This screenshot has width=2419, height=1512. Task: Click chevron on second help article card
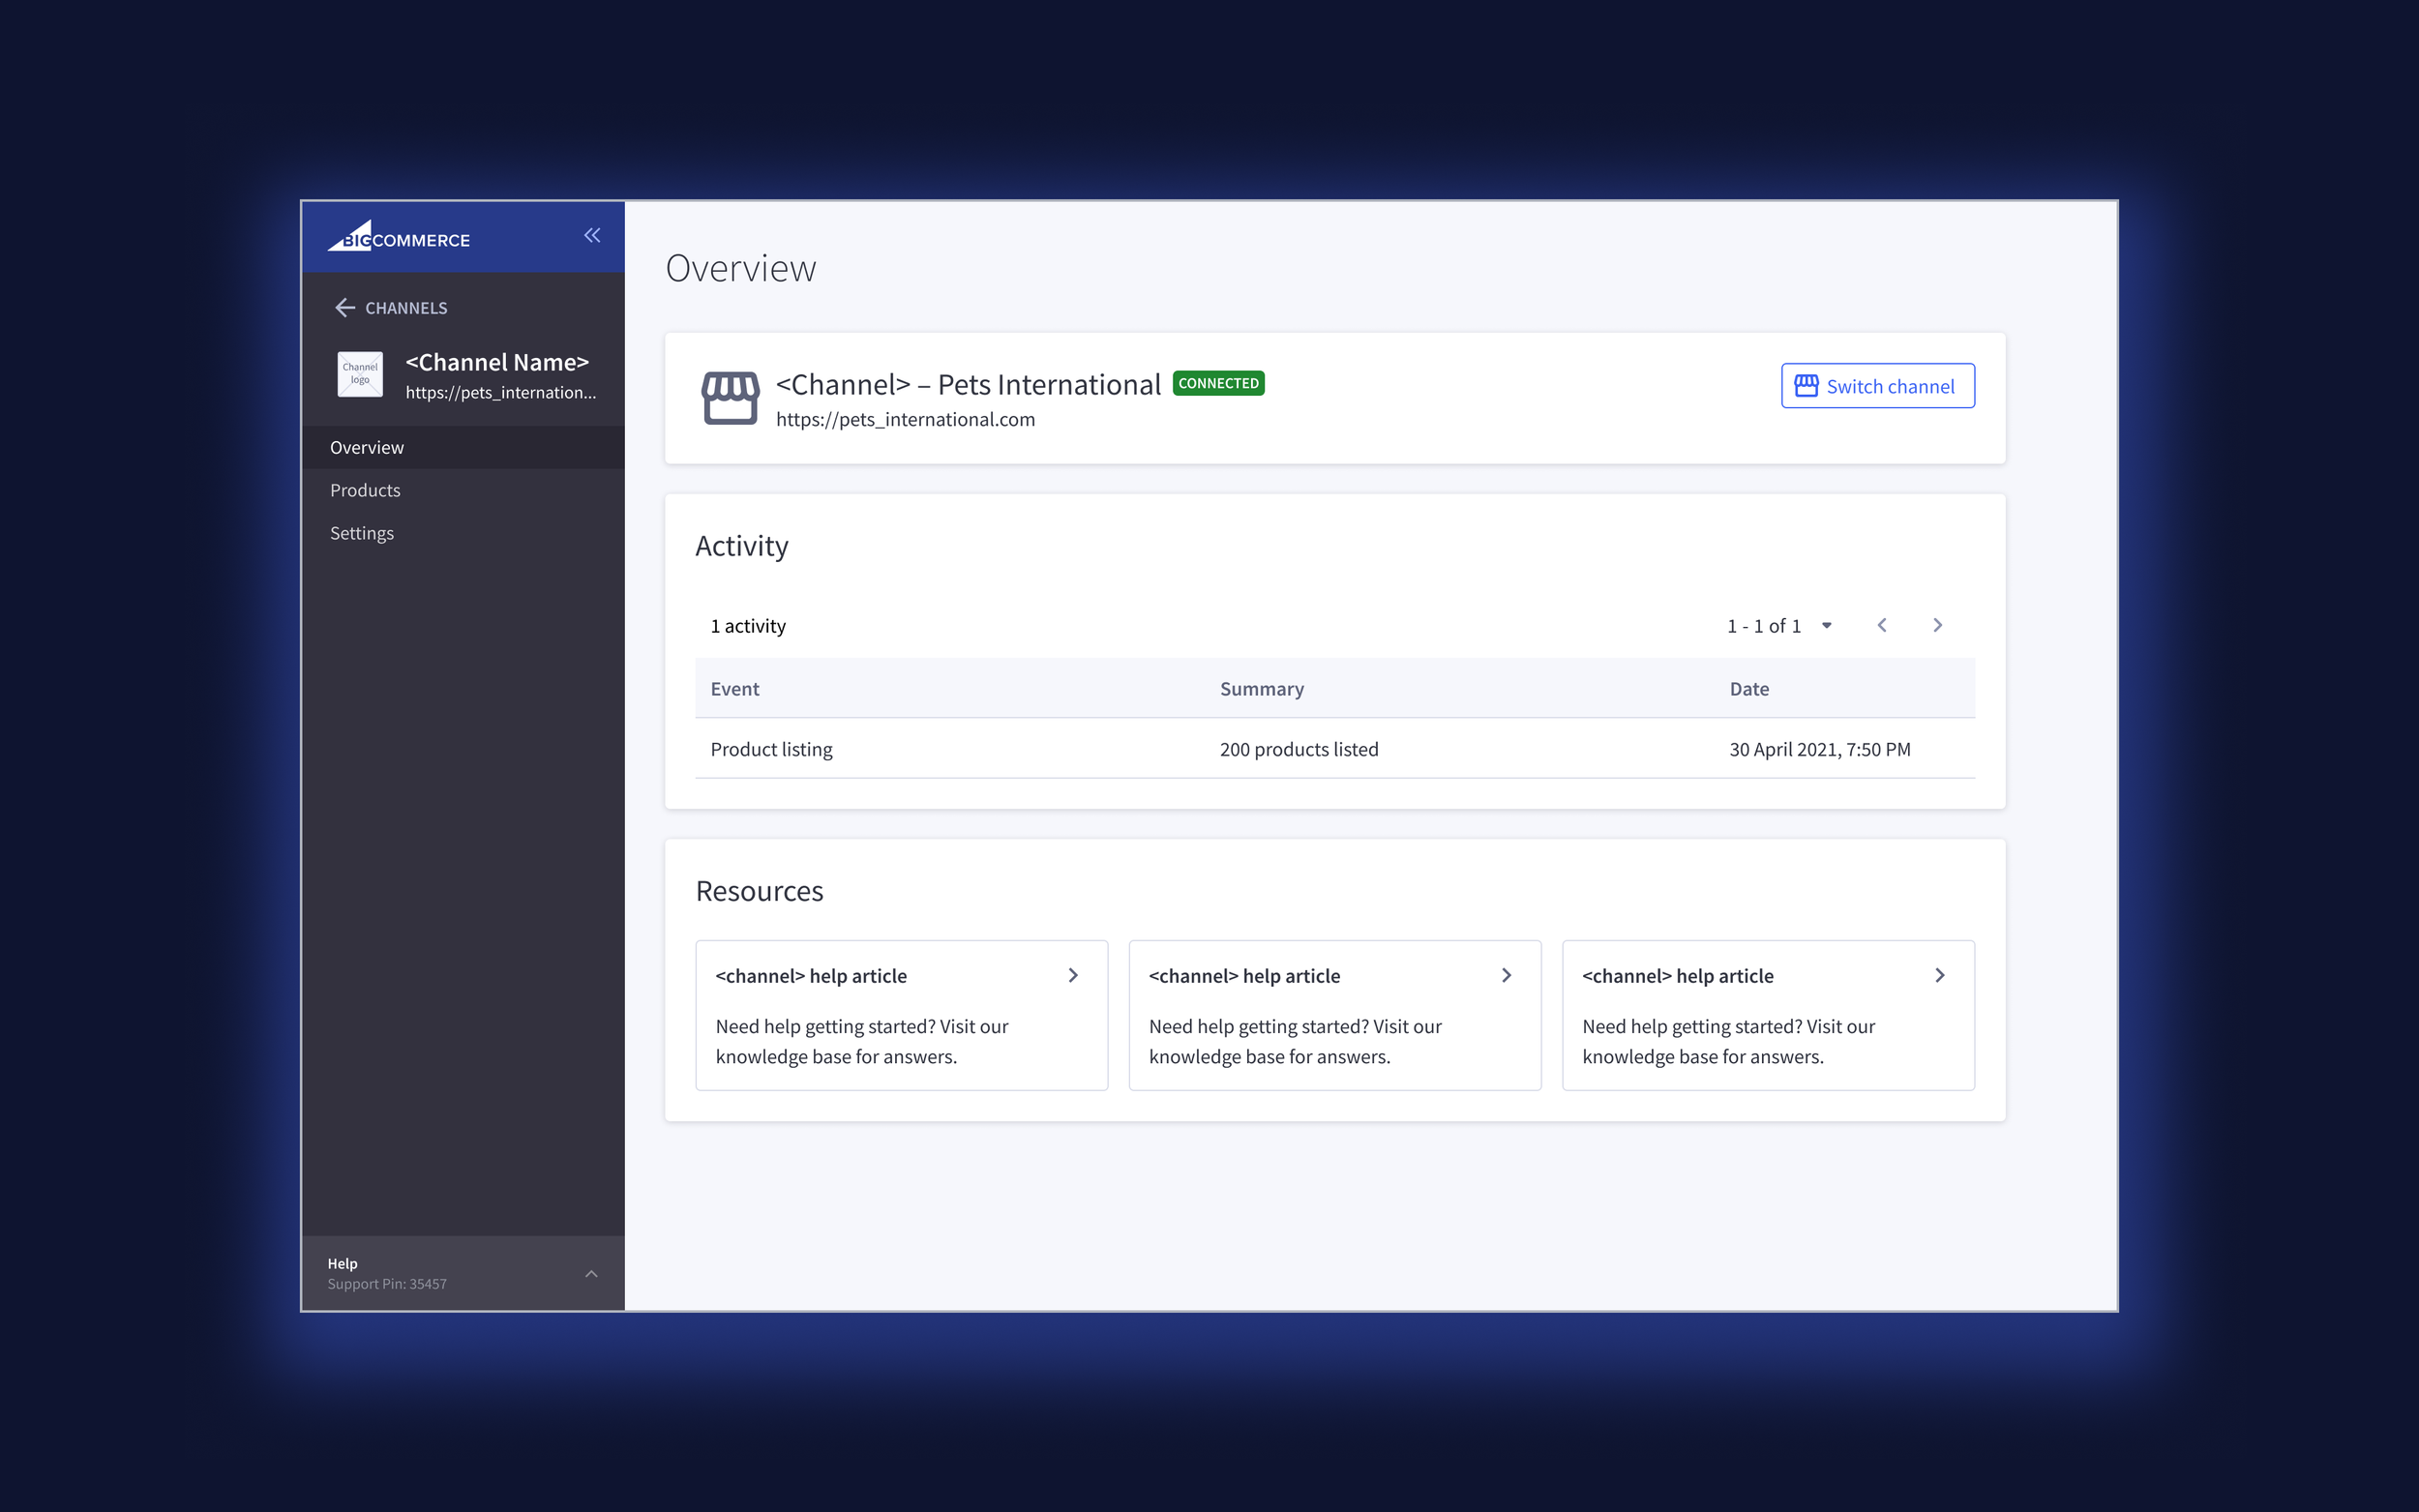(x=1506, y=975)
